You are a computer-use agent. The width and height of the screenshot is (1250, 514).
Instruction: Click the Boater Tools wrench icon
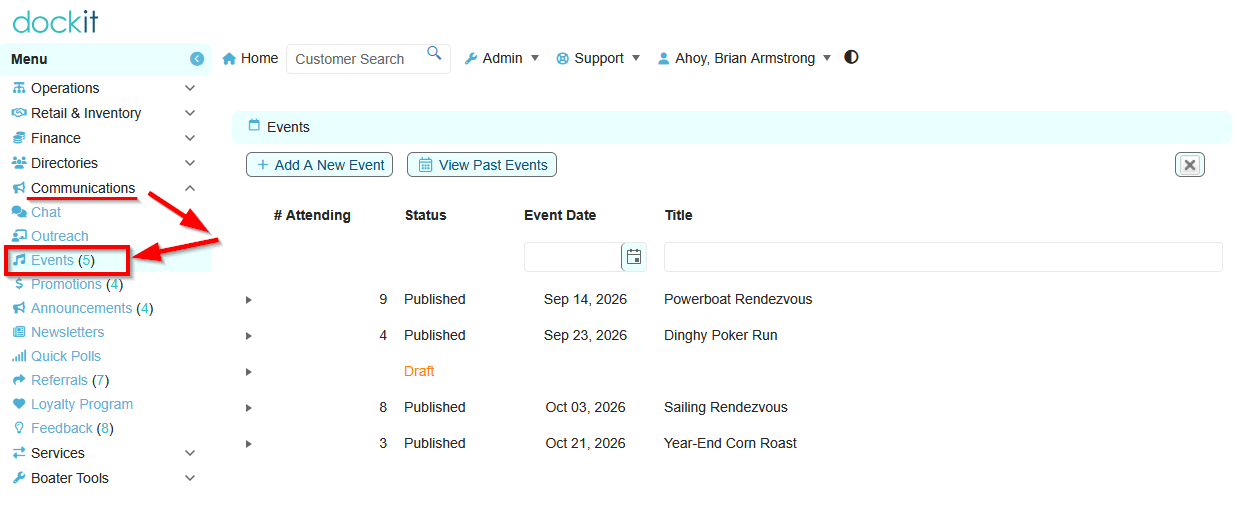pyautogui.click(x=19, y=478)
